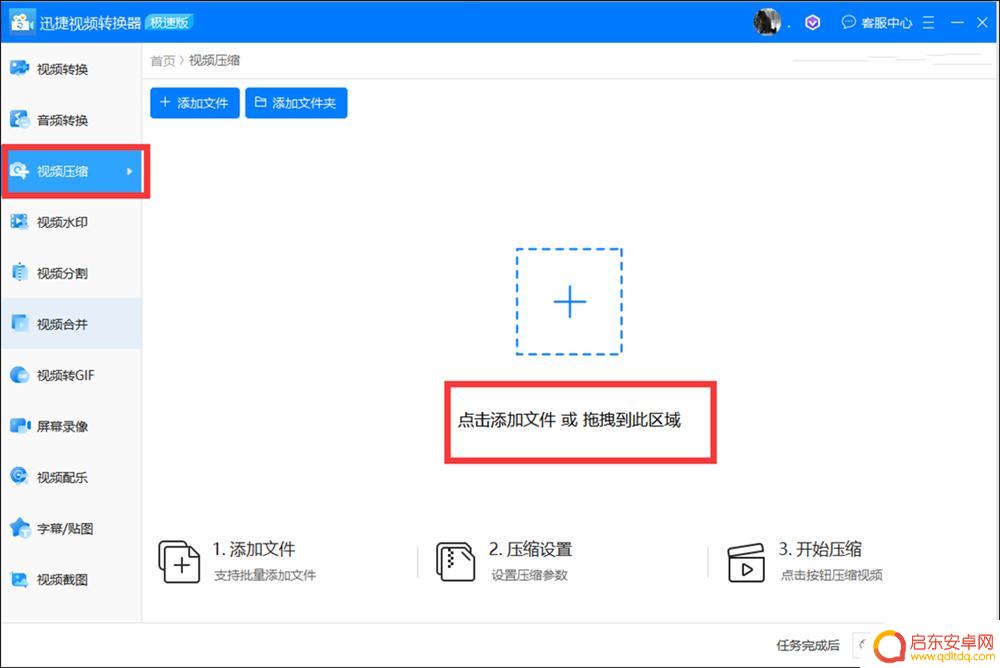Click the 视频压缩 breadcrumb text

214,61
